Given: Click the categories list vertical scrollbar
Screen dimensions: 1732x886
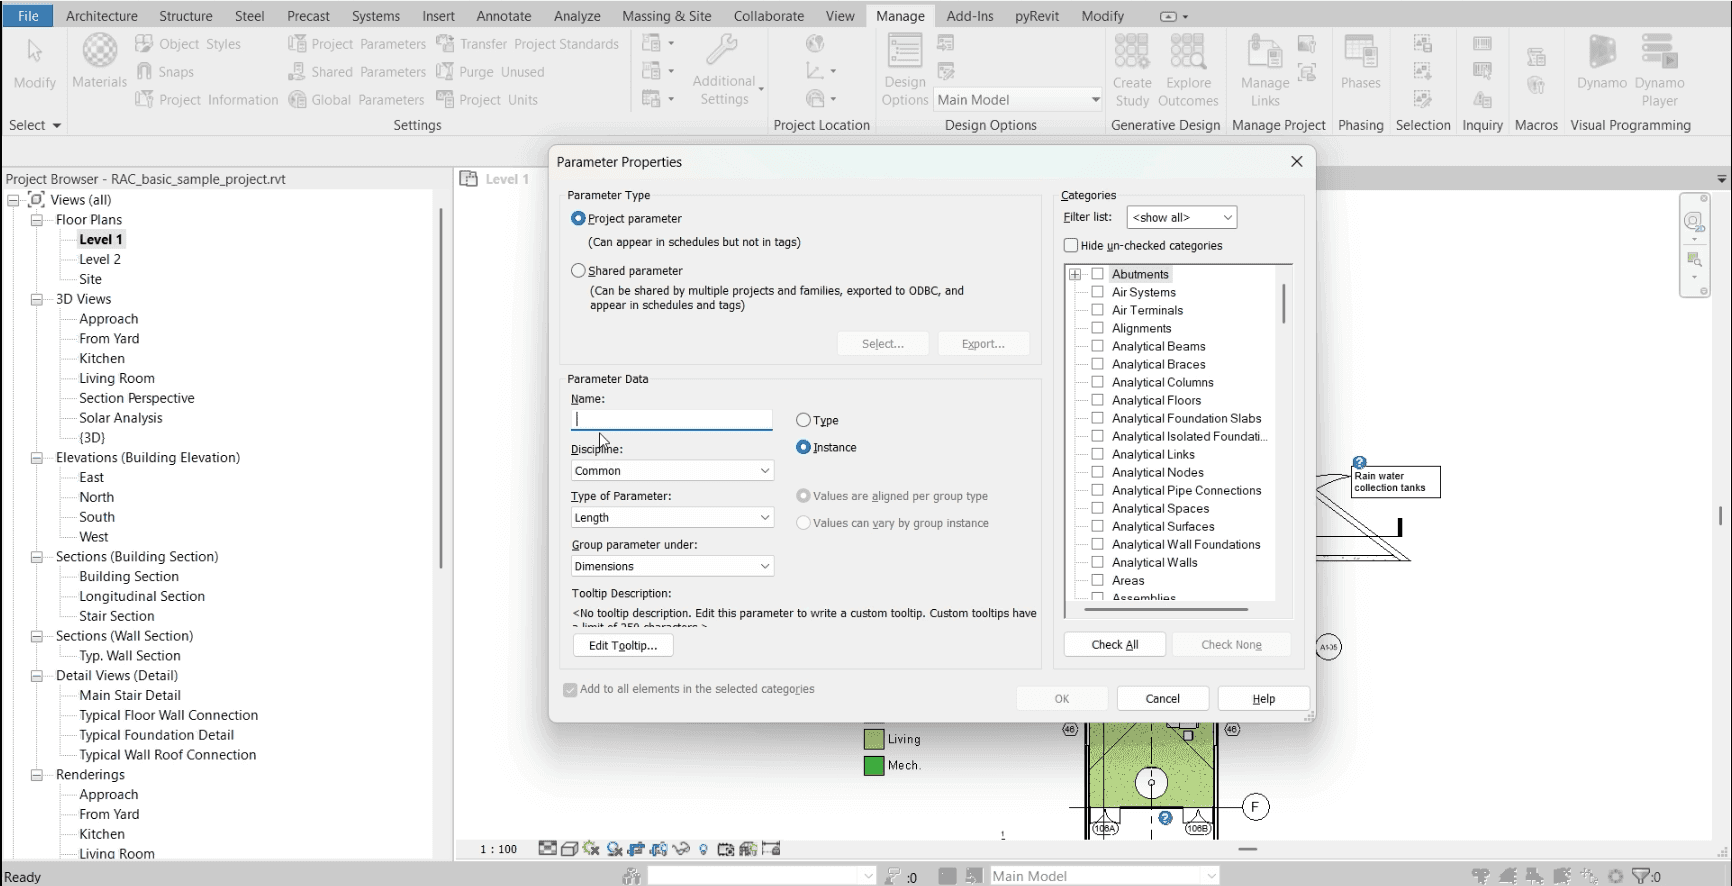Looking at the screenshot, I should (x=1283, y=303).
